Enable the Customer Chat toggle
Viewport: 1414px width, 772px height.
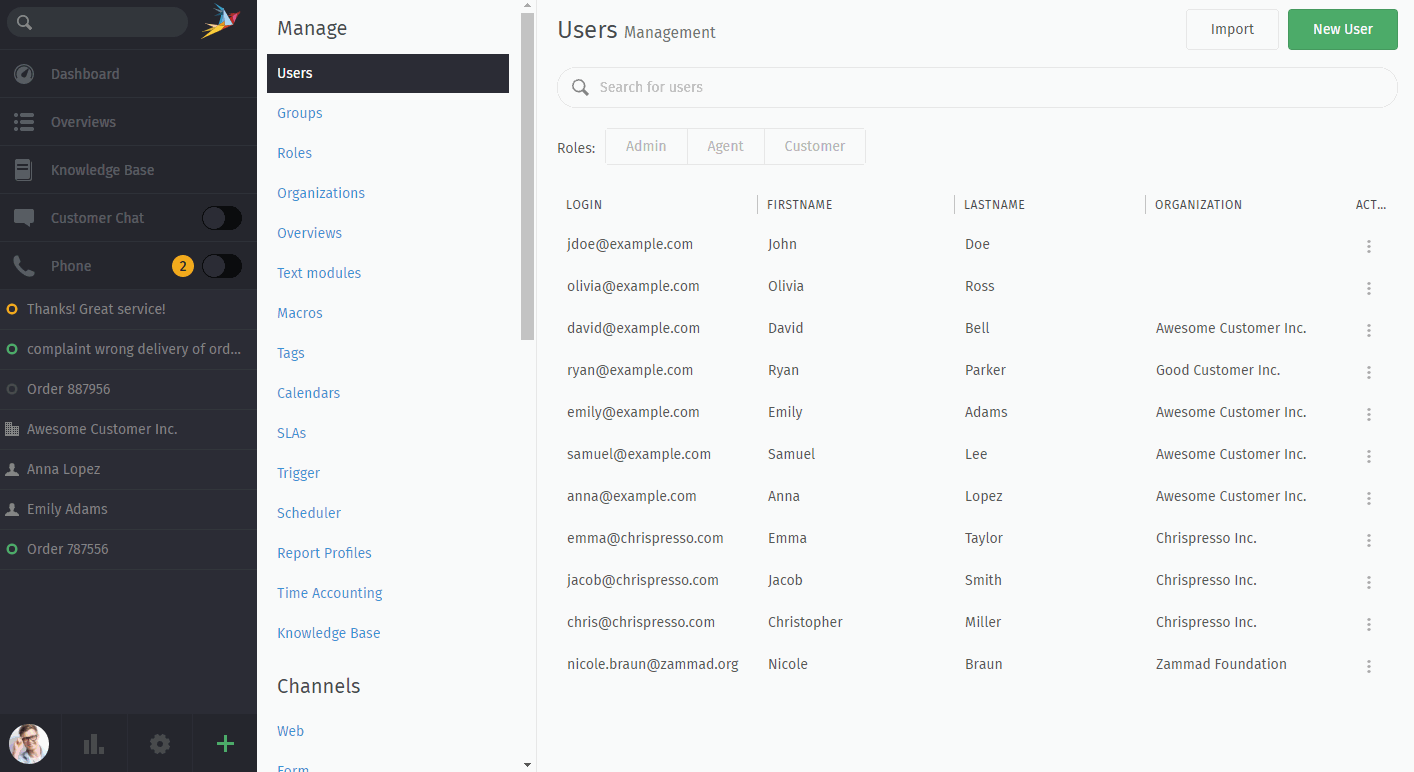[x=222, y=217]
